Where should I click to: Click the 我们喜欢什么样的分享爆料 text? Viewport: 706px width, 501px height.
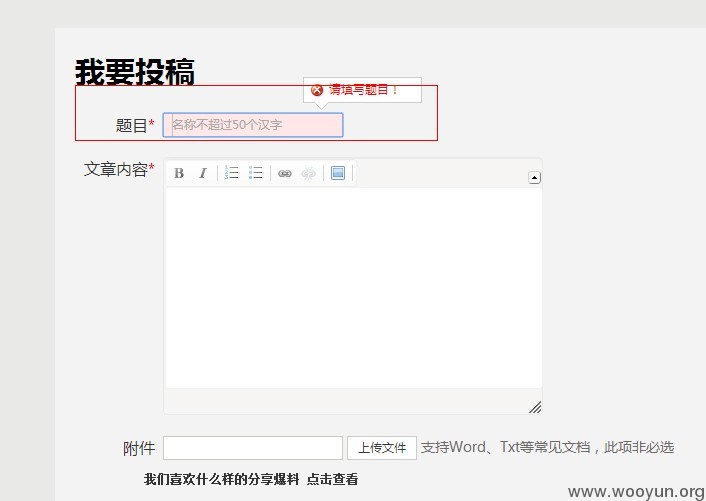(x=221, y=479)
